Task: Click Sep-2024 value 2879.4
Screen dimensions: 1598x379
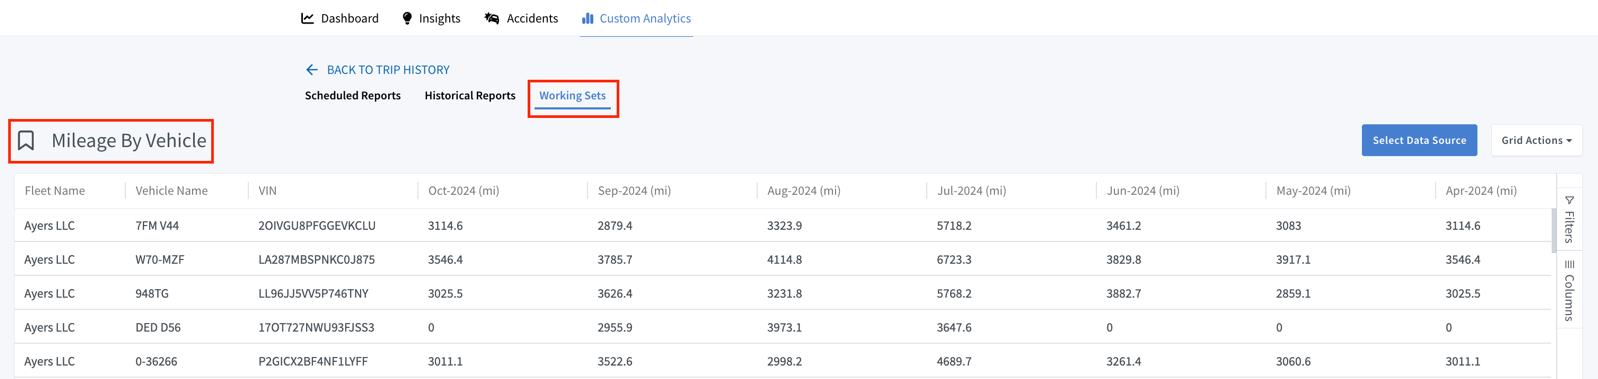Action: click(615, 226)
